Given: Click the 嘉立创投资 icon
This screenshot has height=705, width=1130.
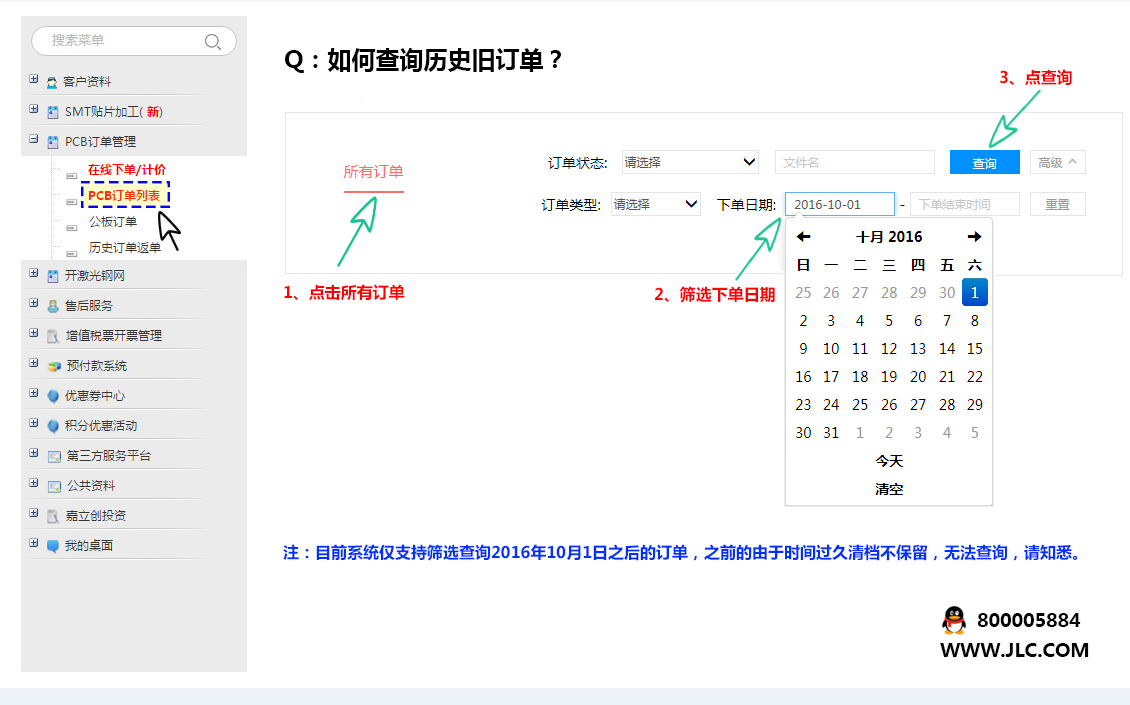Looking at the screenshot, I should [x=53, y=516].
